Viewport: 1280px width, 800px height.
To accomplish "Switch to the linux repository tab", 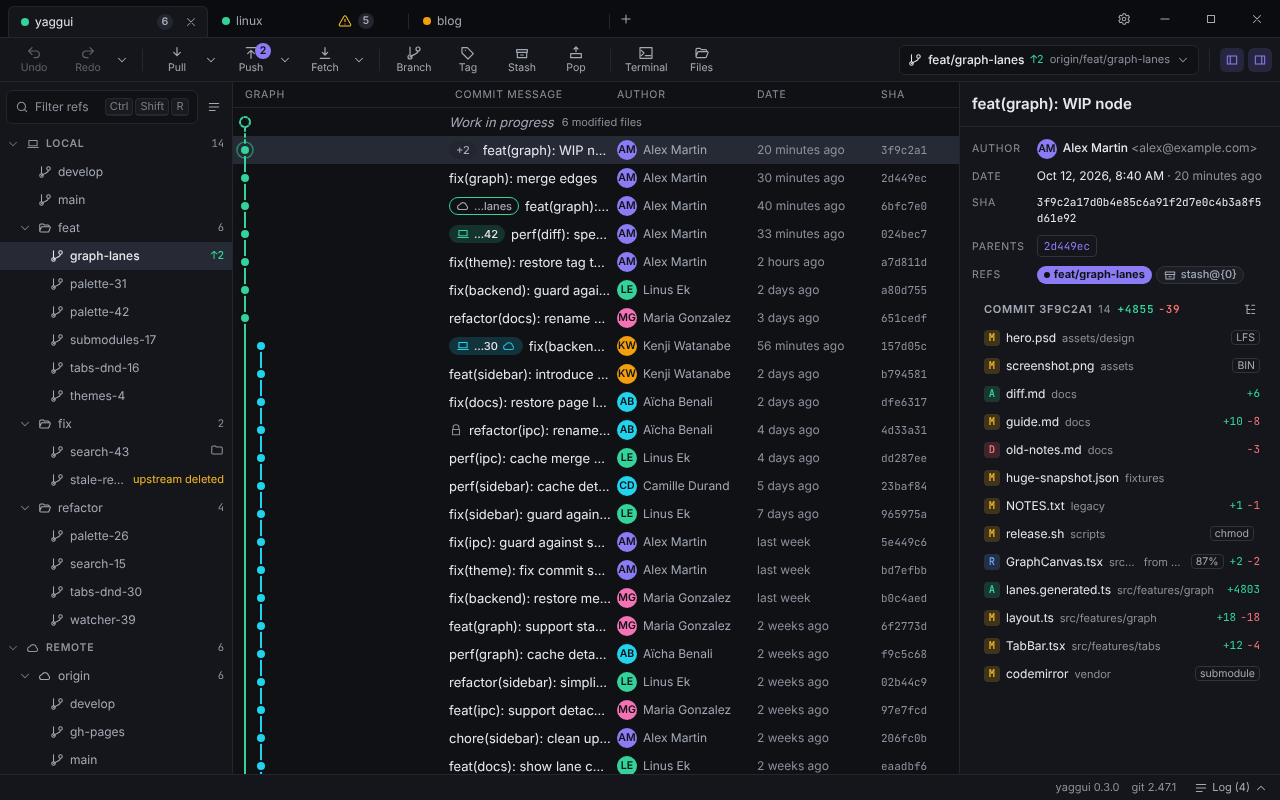I will pos(308,20).
